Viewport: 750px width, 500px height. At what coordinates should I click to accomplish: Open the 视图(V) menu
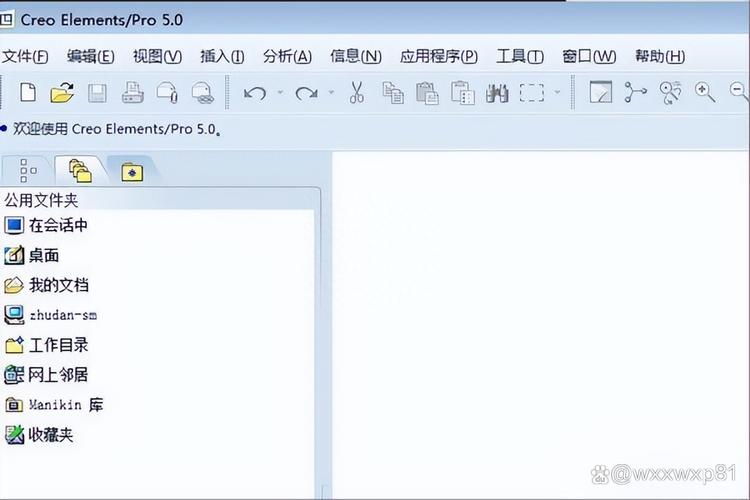point(157,56)
